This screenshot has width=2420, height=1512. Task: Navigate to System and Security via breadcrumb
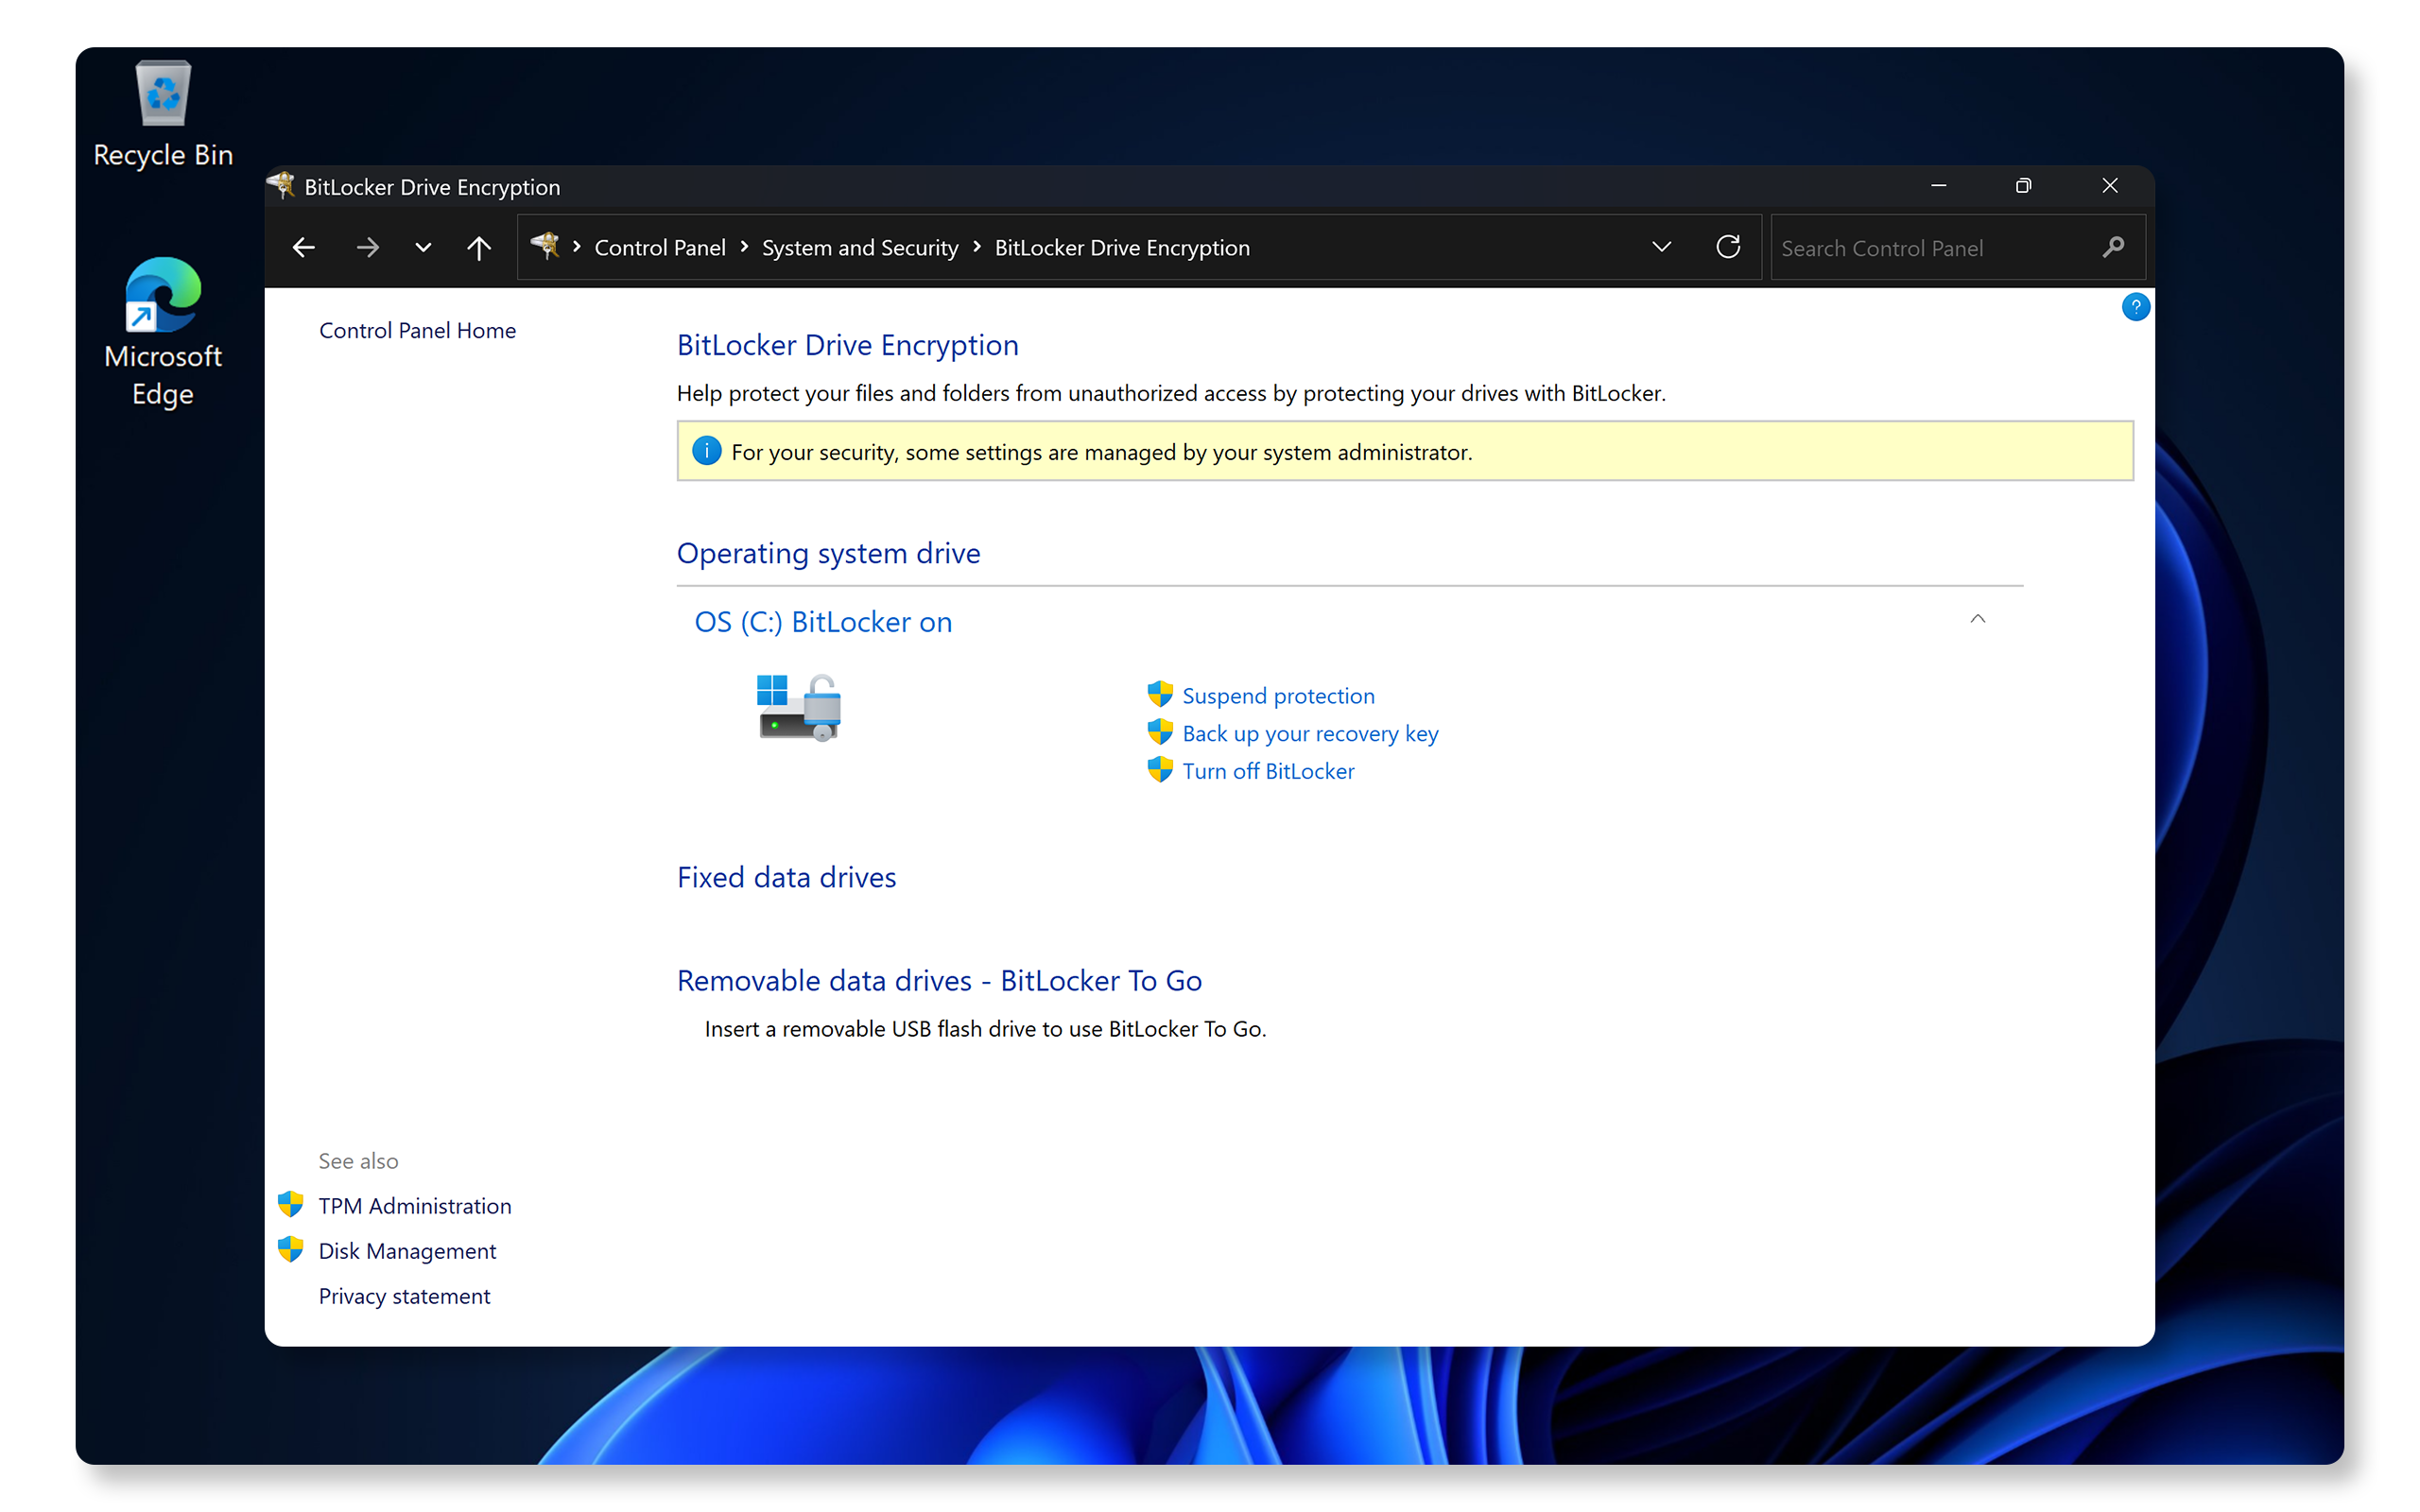(859, 247)
